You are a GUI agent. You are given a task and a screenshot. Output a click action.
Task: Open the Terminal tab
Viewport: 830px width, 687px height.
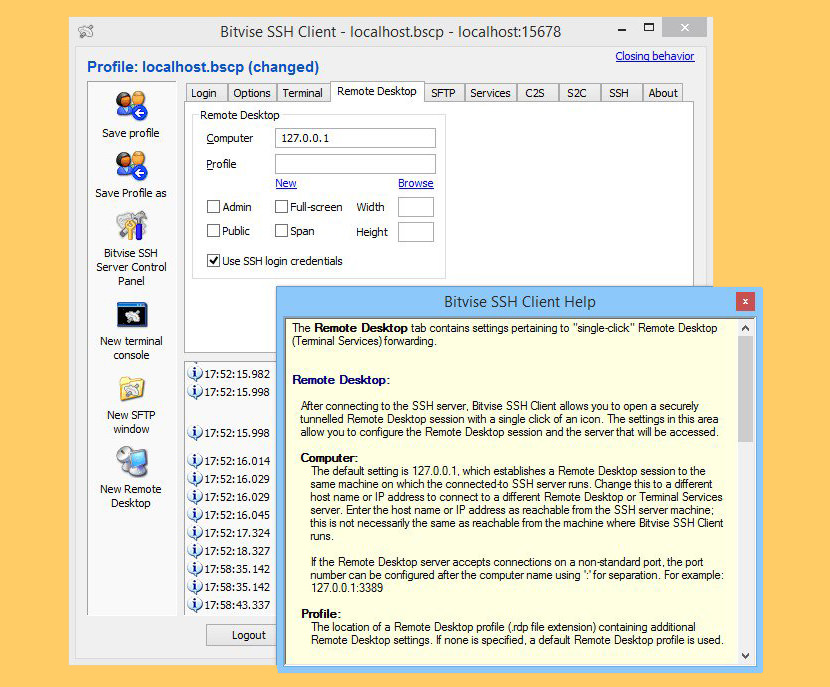pos(303,93)
